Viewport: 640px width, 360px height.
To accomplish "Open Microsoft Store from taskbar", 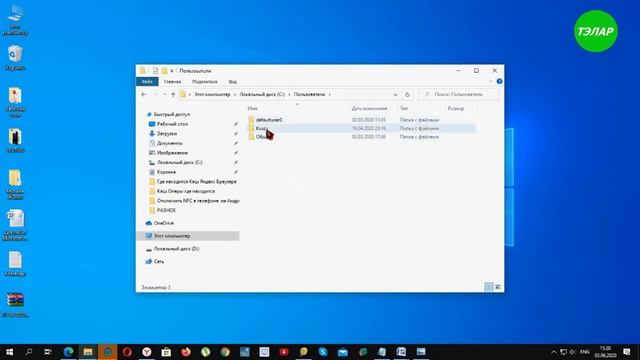I will click(x=166, y=351).
